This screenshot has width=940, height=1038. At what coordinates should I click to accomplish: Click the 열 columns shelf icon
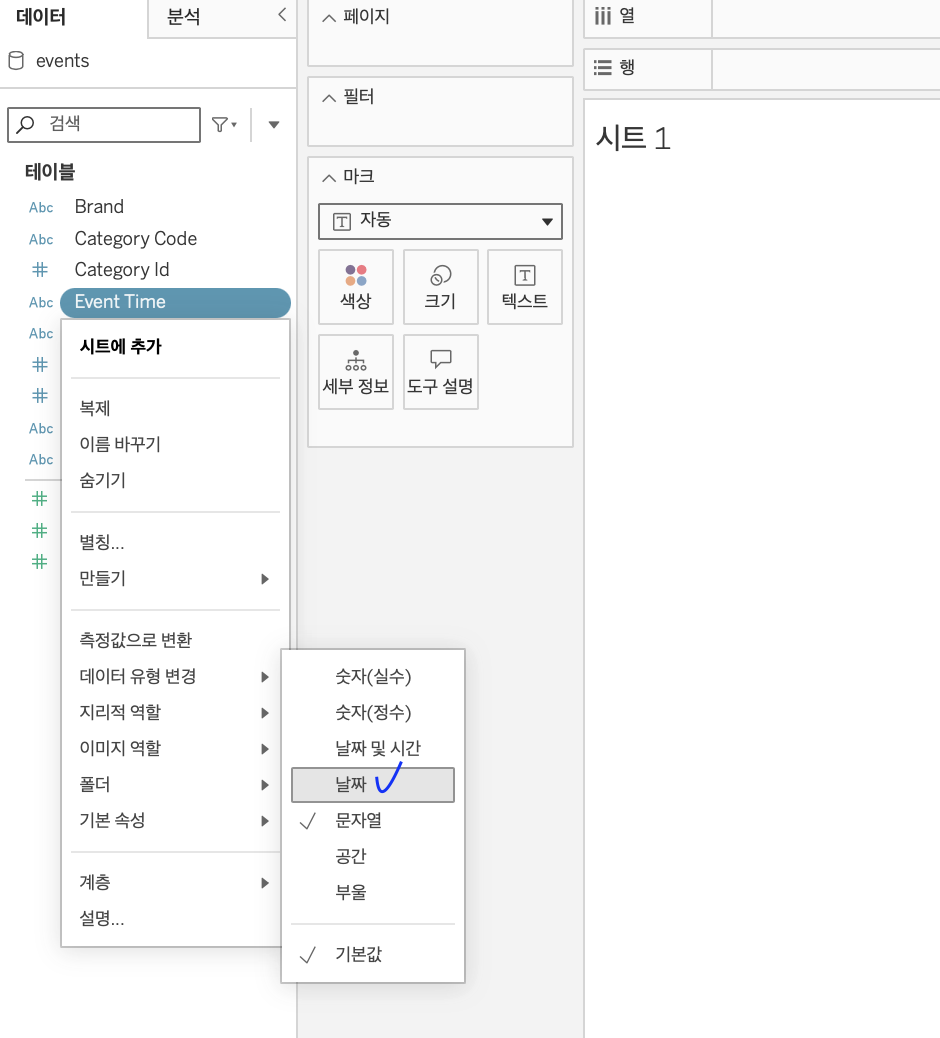pyautogui.click(x=602, y=16)
